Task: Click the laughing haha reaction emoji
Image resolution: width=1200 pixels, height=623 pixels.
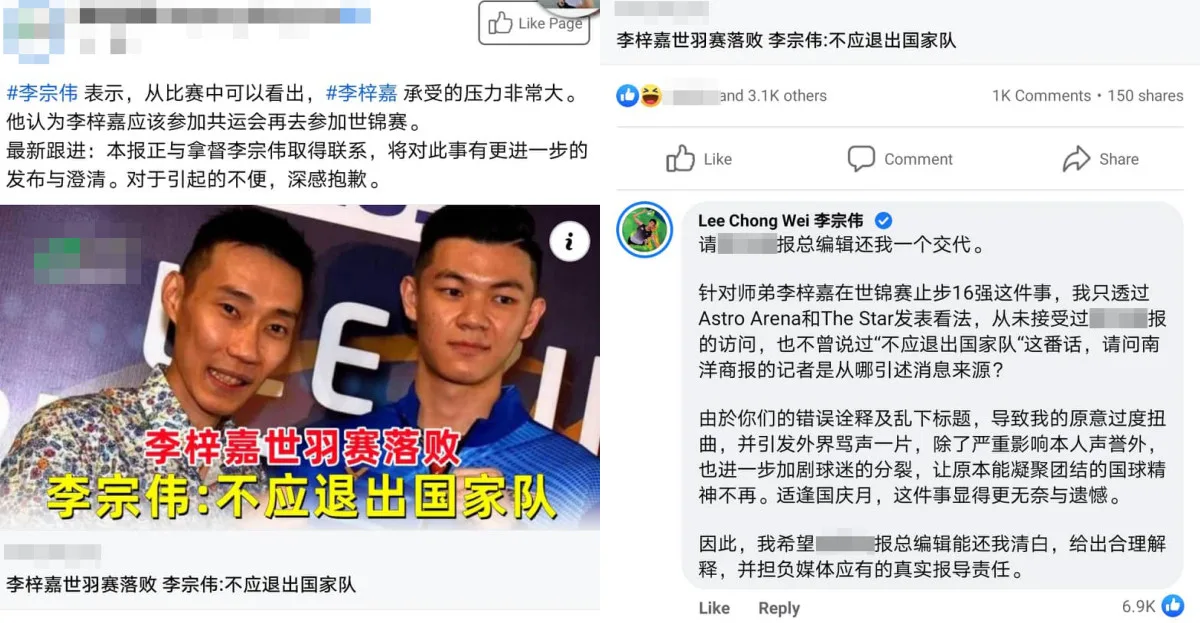Action: pyautogui.click(x=650, y=96)
